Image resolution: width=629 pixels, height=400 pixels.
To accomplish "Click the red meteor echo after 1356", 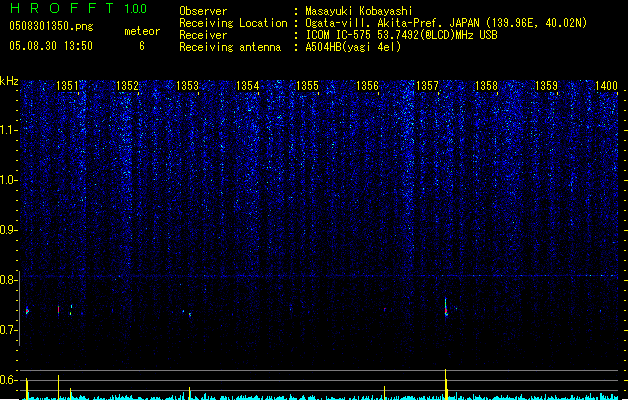I will point(385,309).
